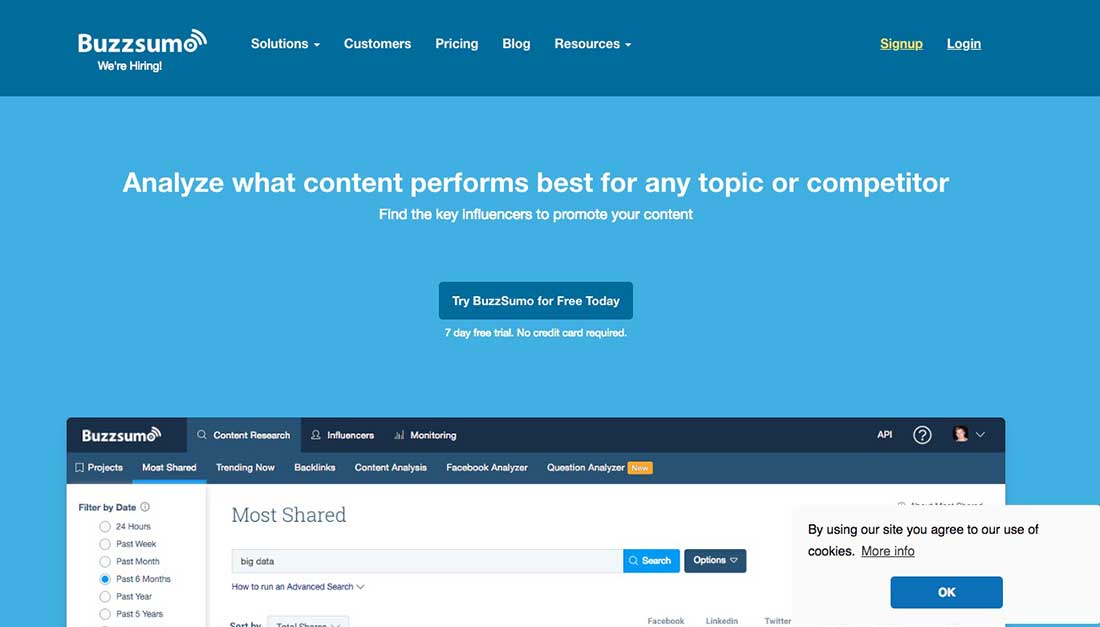Click the Most Shared heading text
The image size is (1100, 627).
(289, 515)
